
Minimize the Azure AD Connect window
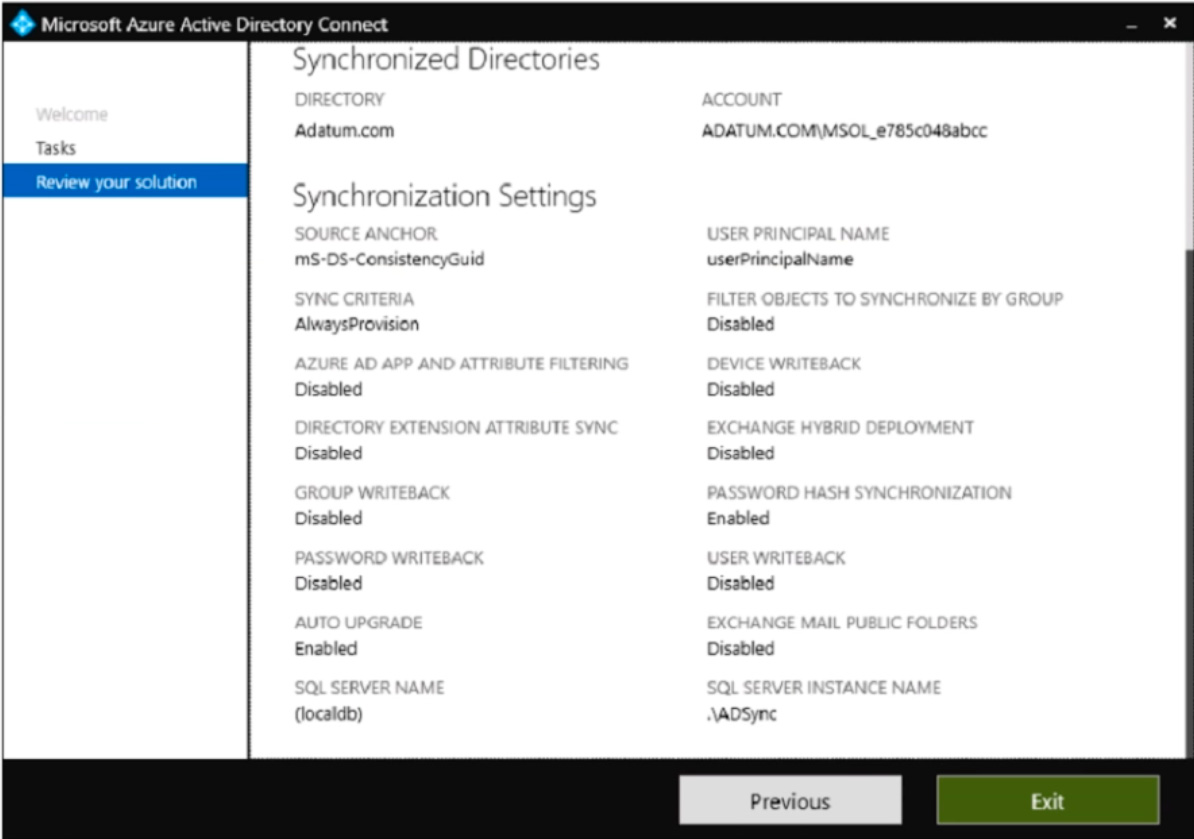click(x=1134, y=23)
